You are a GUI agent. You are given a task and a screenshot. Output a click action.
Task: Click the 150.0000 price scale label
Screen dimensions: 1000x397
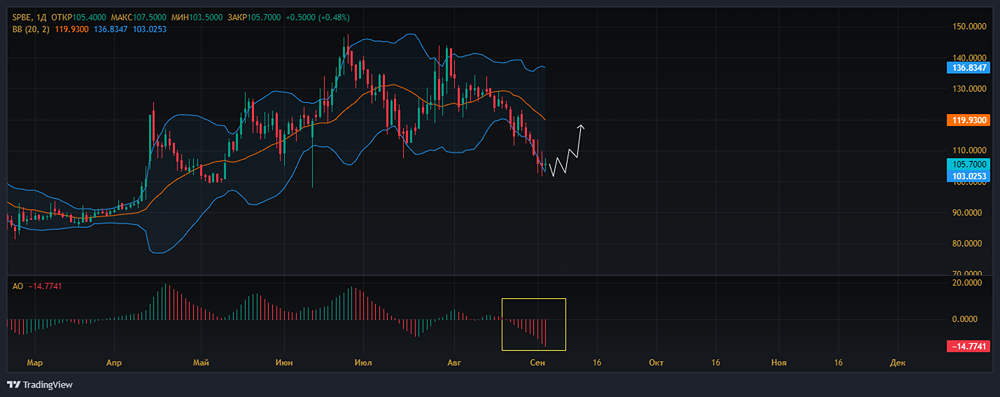(969, 26)
